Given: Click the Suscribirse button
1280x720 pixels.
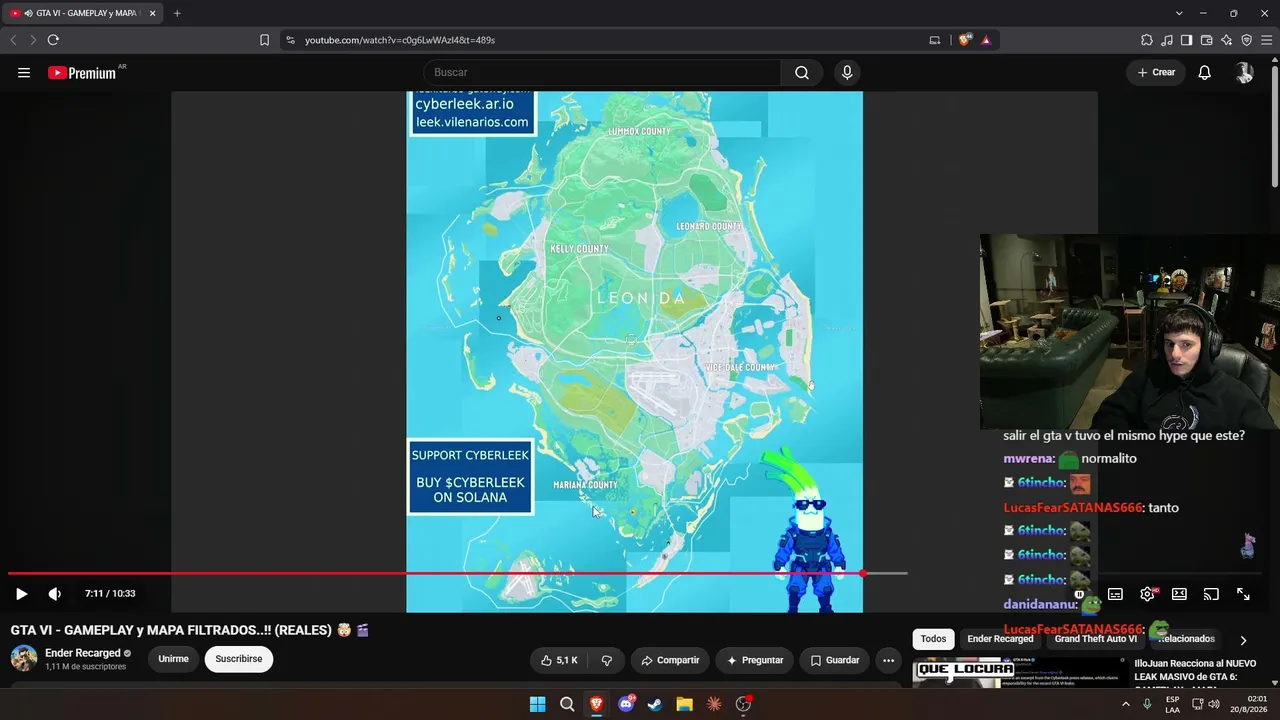Looking at the screenshot, I should click(239, 659).
